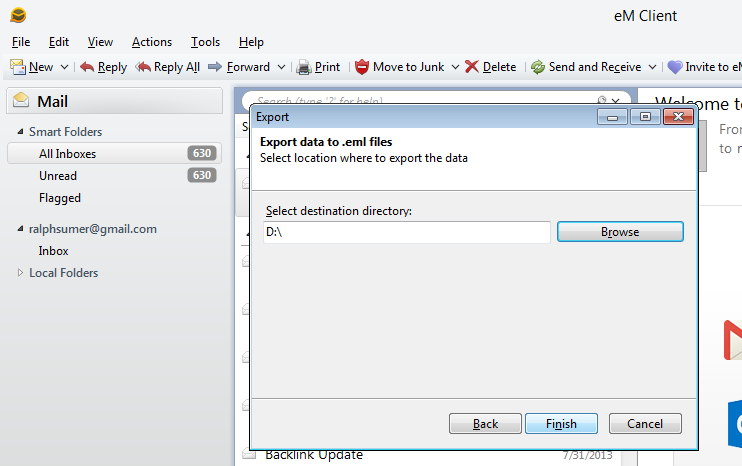Screen dimensions: 742x466
Task: Open the File menu
Action: coord(21,42)
